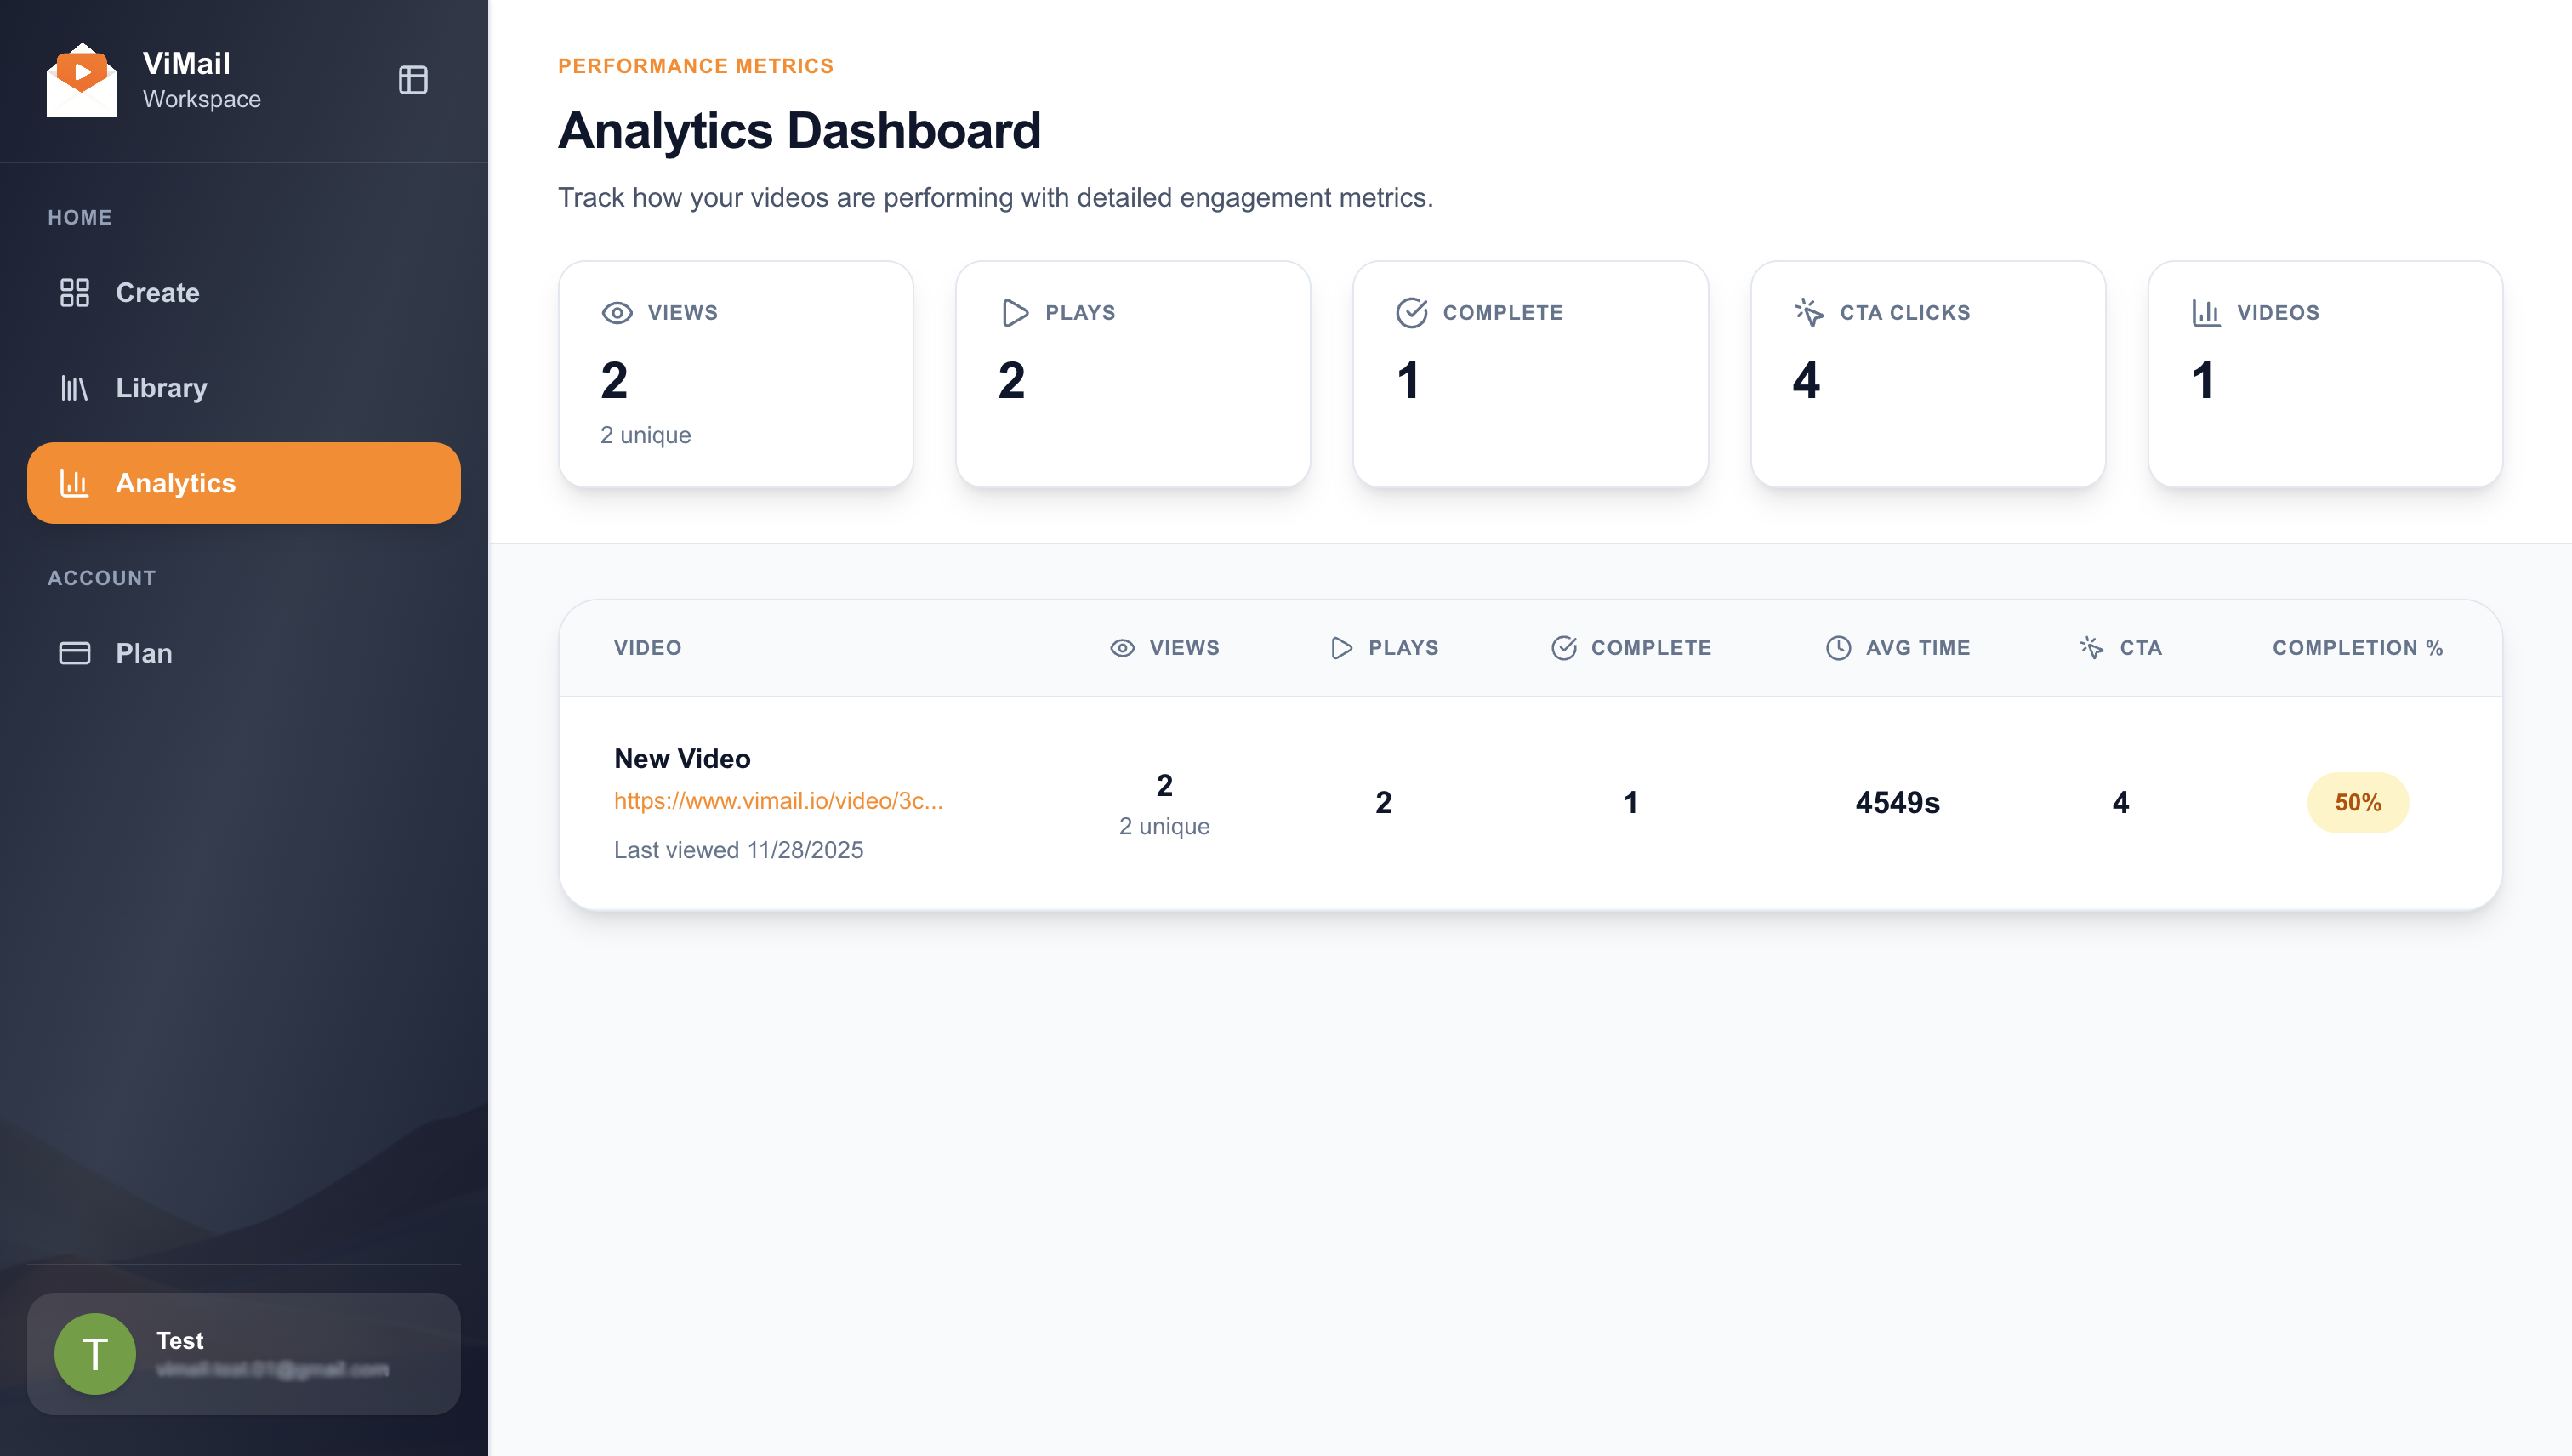This screenshot has width=2572, height=1456.
Task: Click the clock icon beside Avg Time header
Action: tap(1837, 647)
